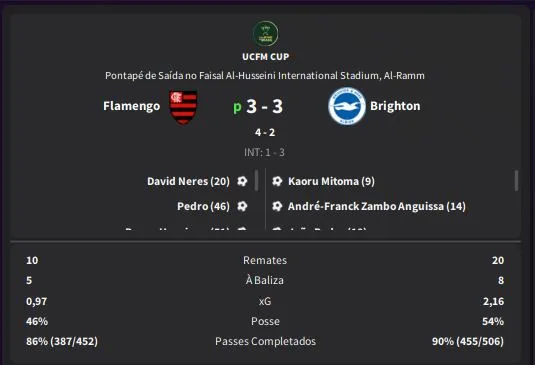Click goal ball icon beside Kaoru Mitoma
This screenshot has width=535, height=365.
click(x=277, y=181)
